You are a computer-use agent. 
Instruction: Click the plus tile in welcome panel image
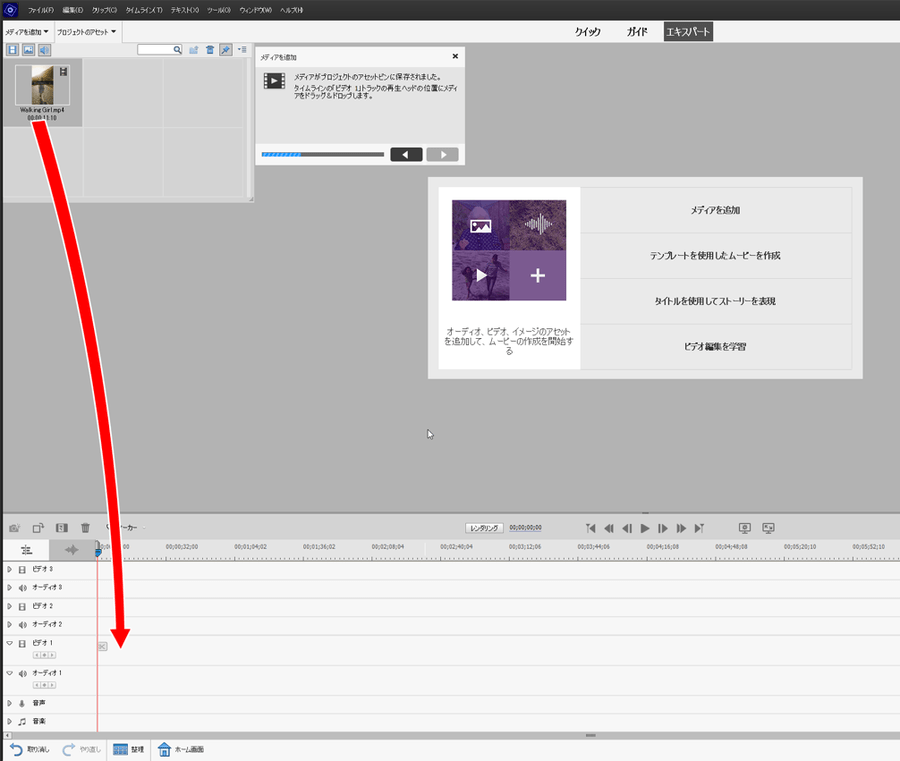pos(538,275)
